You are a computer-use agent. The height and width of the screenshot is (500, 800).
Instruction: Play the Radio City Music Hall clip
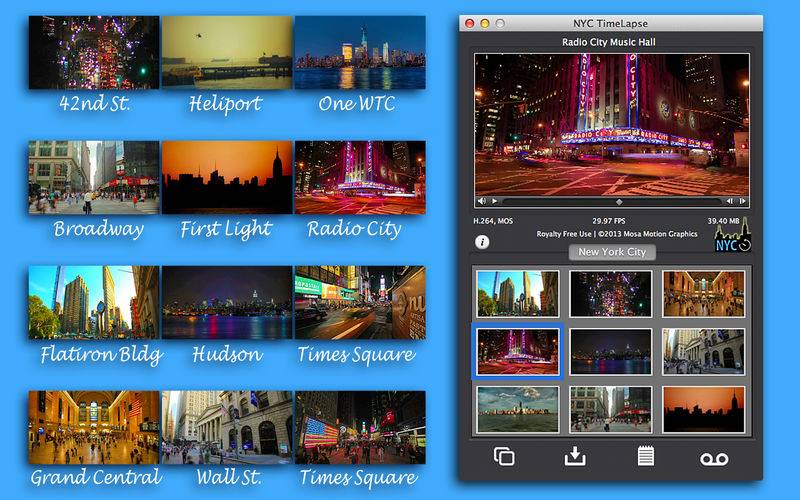(494, 202)
